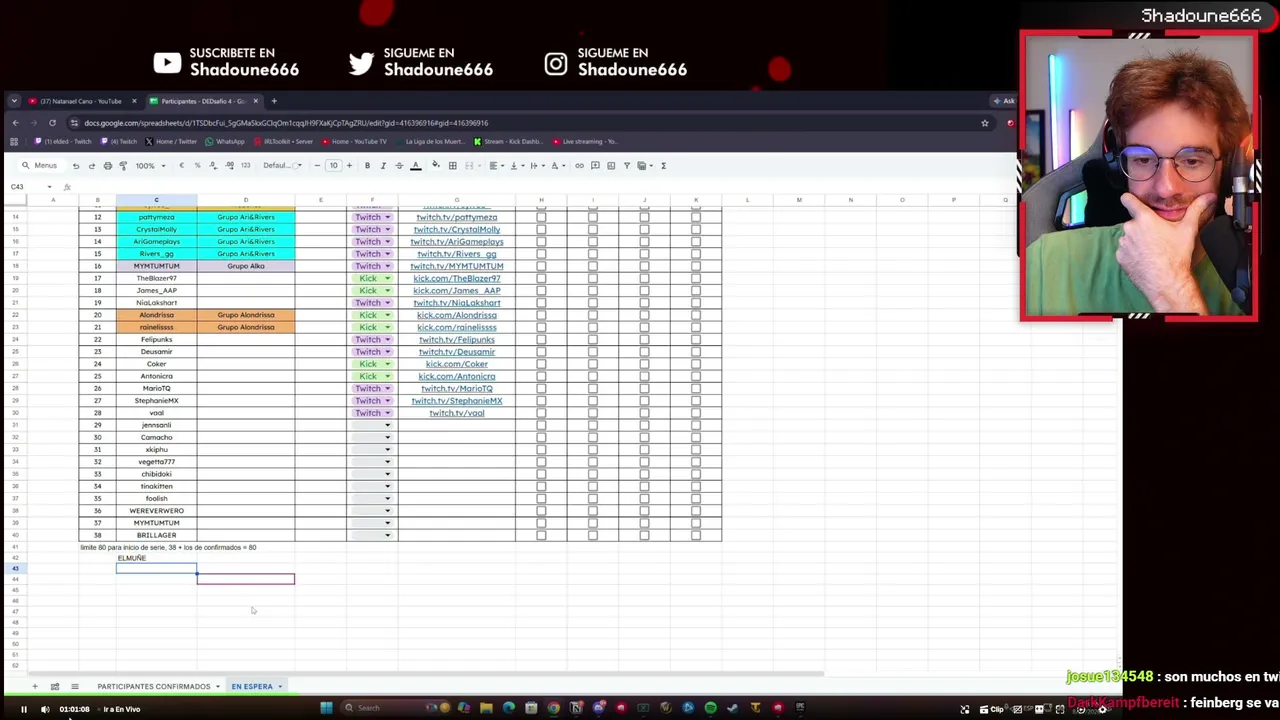1280x720 pixels.
Task: Check first checkbox in CrystalMolly row
Action: tap(541, 230)
